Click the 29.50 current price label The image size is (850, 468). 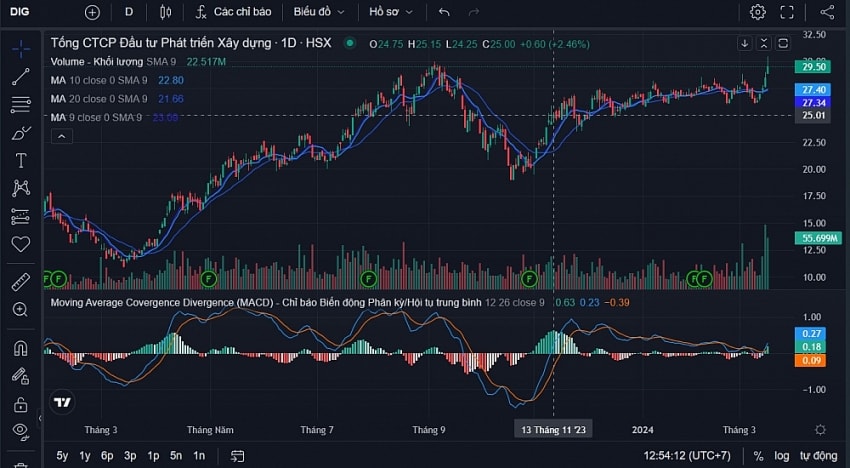[x=813, y=67]
